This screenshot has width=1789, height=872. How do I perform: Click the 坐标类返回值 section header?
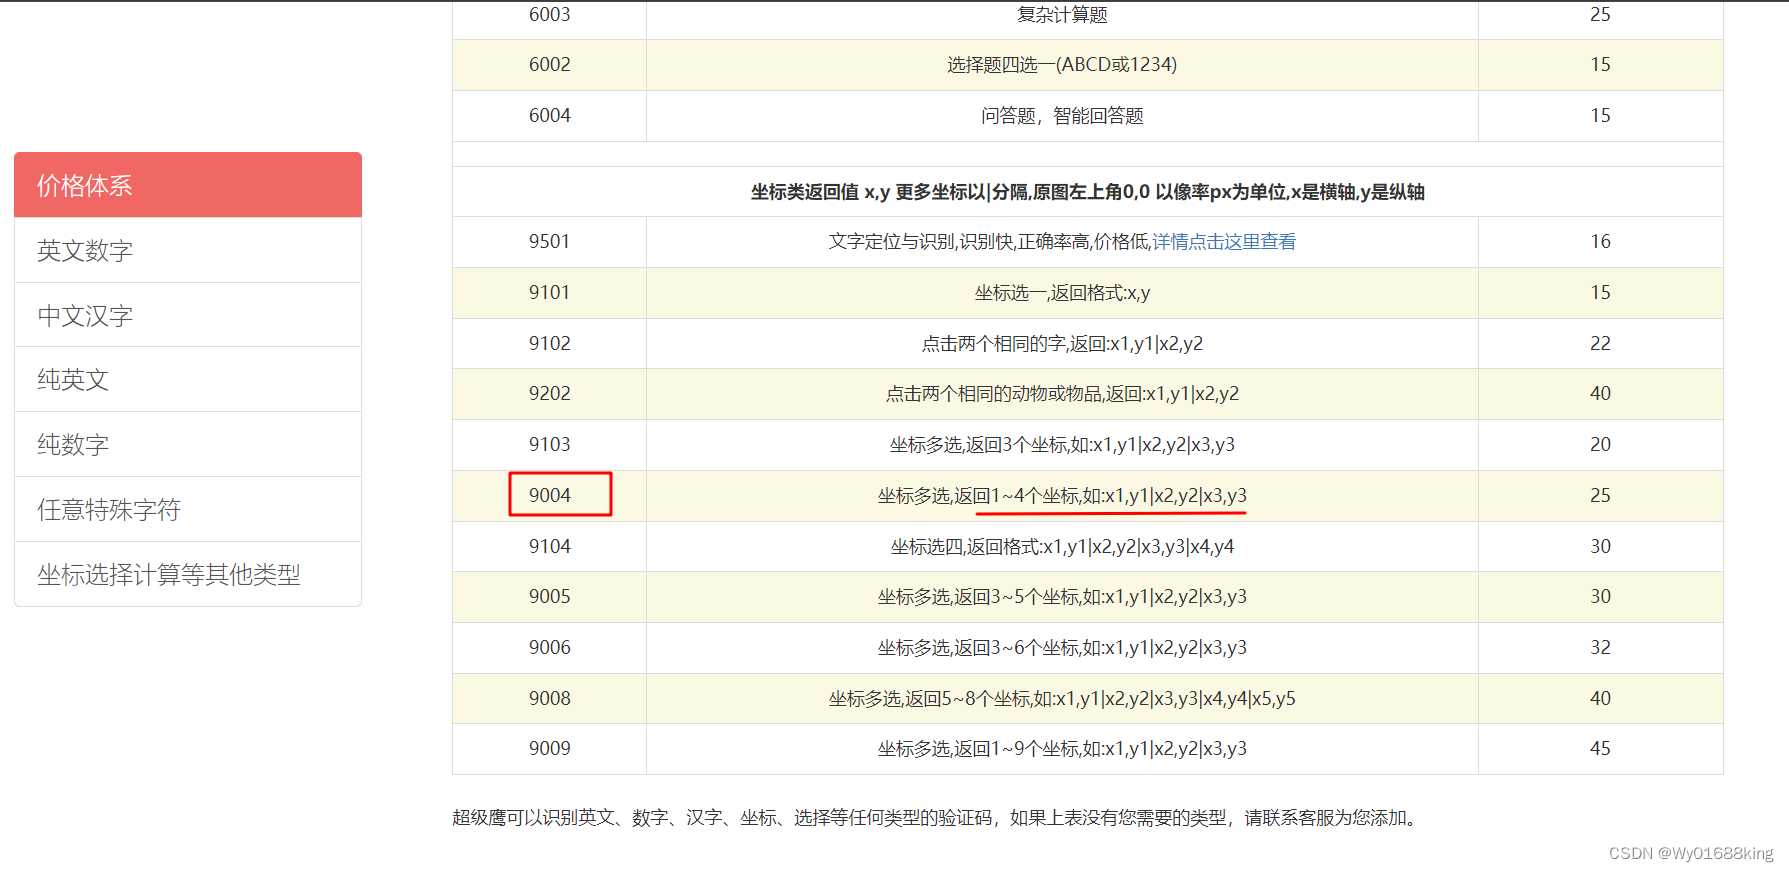(x=1088, y=192)
